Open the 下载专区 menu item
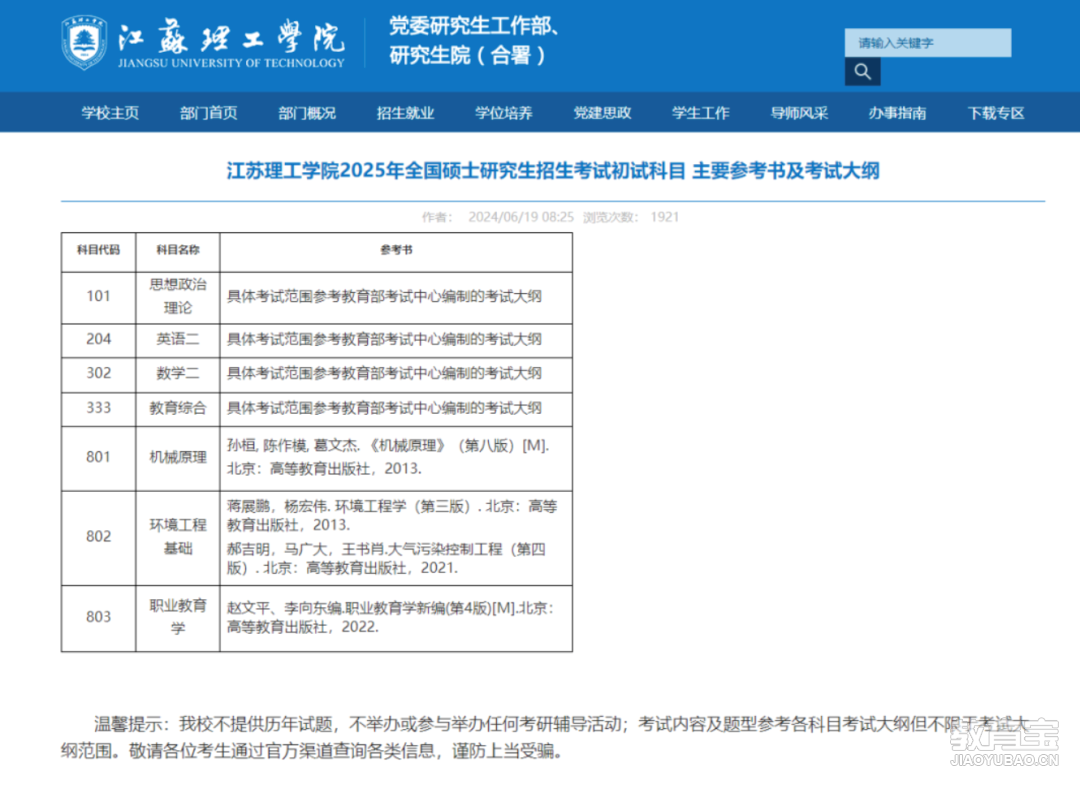This screenshot has height=789, width=1080. (996, 113)
